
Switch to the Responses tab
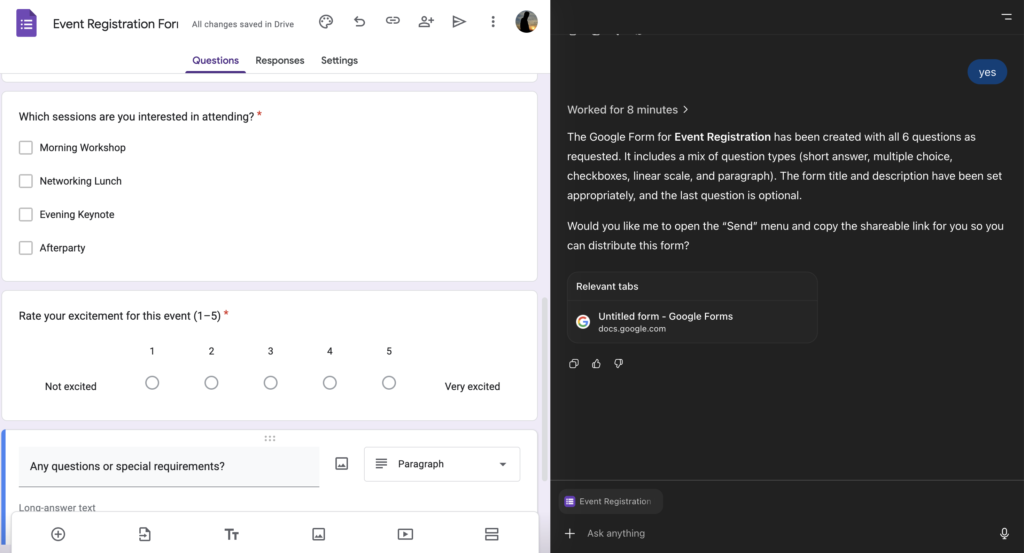[279, 60]
